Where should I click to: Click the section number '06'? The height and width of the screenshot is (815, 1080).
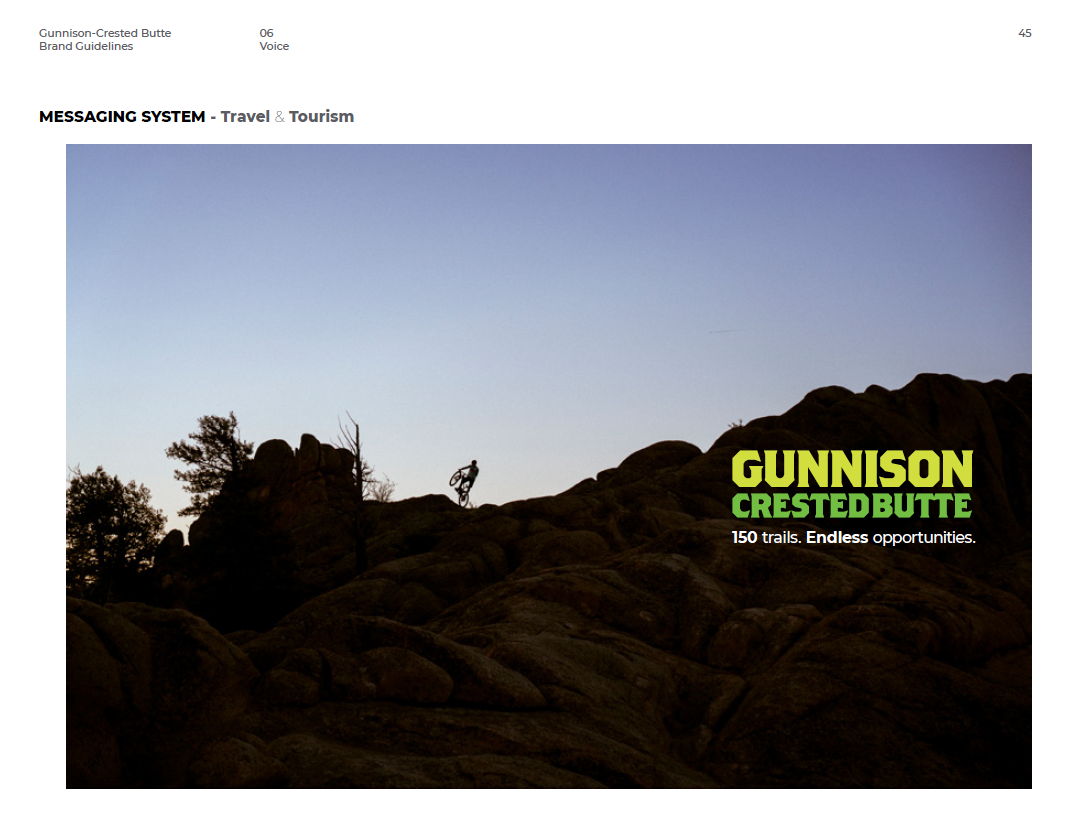coord(267,33)
